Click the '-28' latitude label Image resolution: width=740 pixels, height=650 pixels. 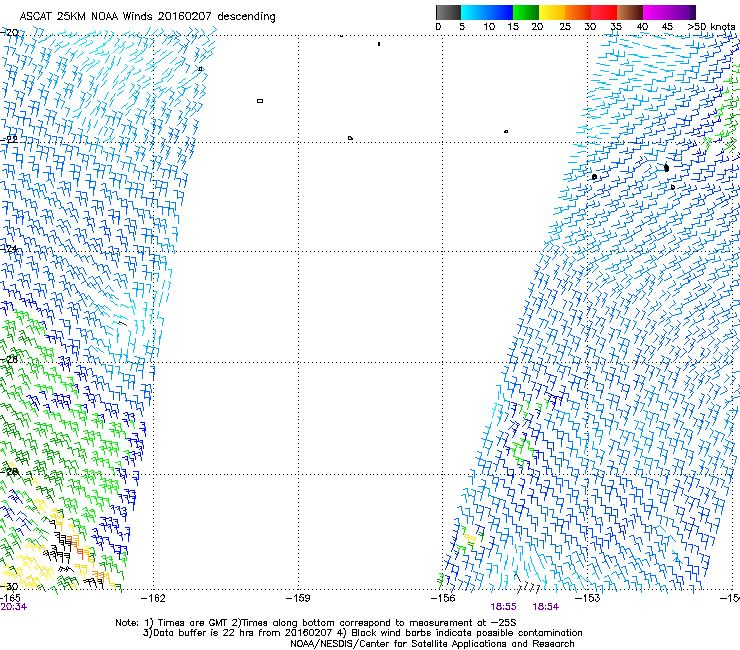pyautogui.click(x=10, y=472)
